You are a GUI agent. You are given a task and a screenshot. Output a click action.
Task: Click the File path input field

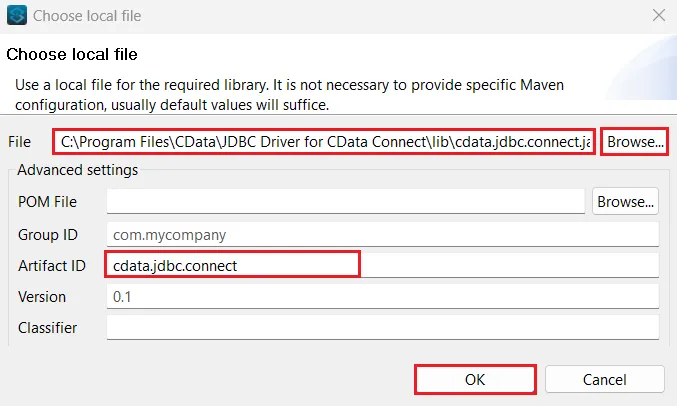click(325, 142)
